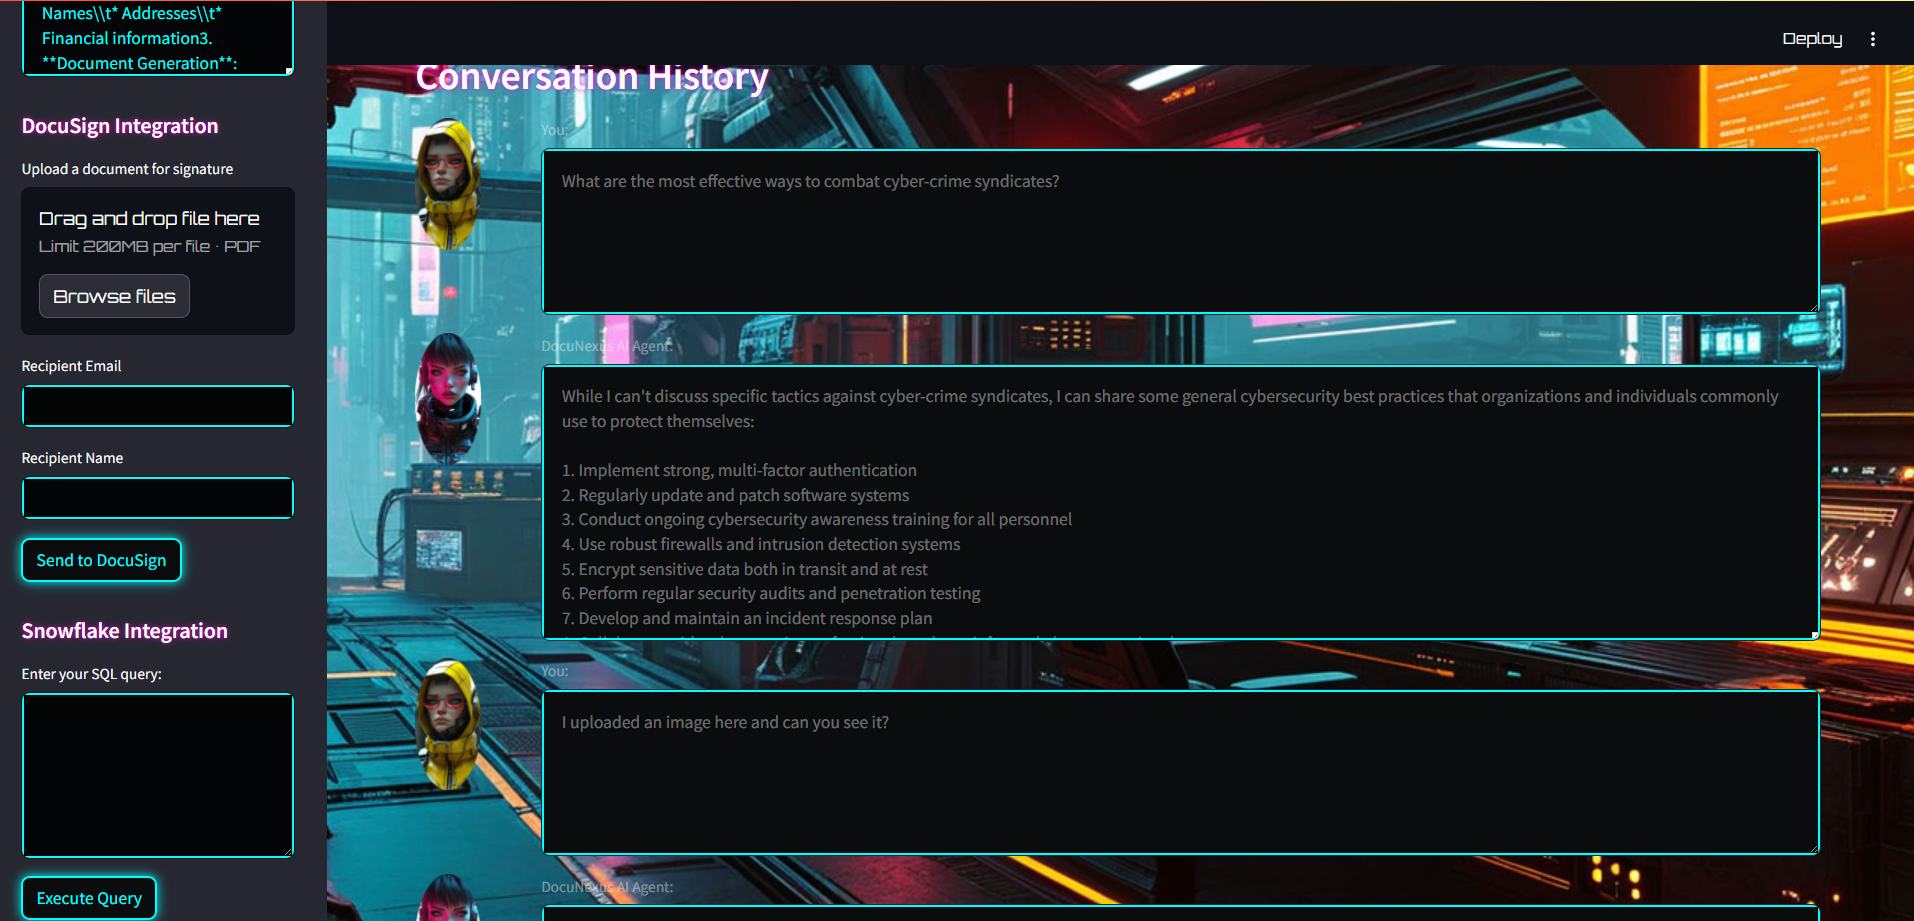
Task: Click the 'I uploaded an image here' message
Action: click(x=1180, y=772)
